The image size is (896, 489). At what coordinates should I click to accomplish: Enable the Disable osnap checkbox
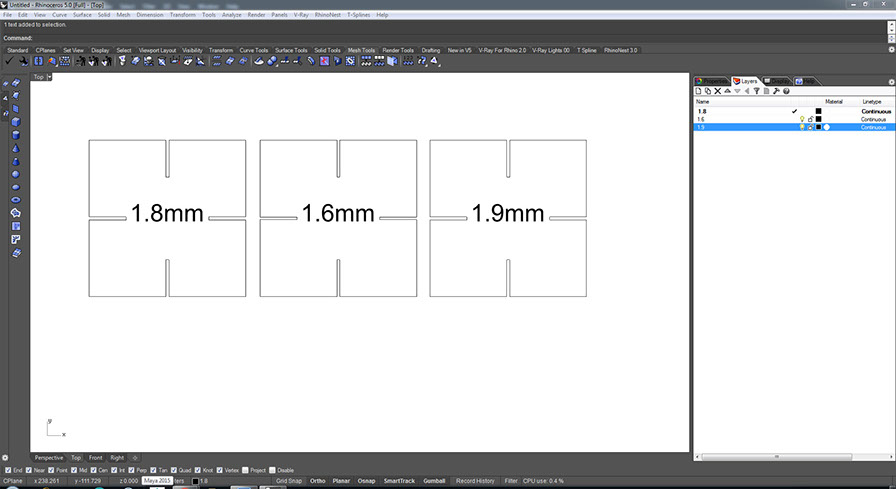coord(273,470)
